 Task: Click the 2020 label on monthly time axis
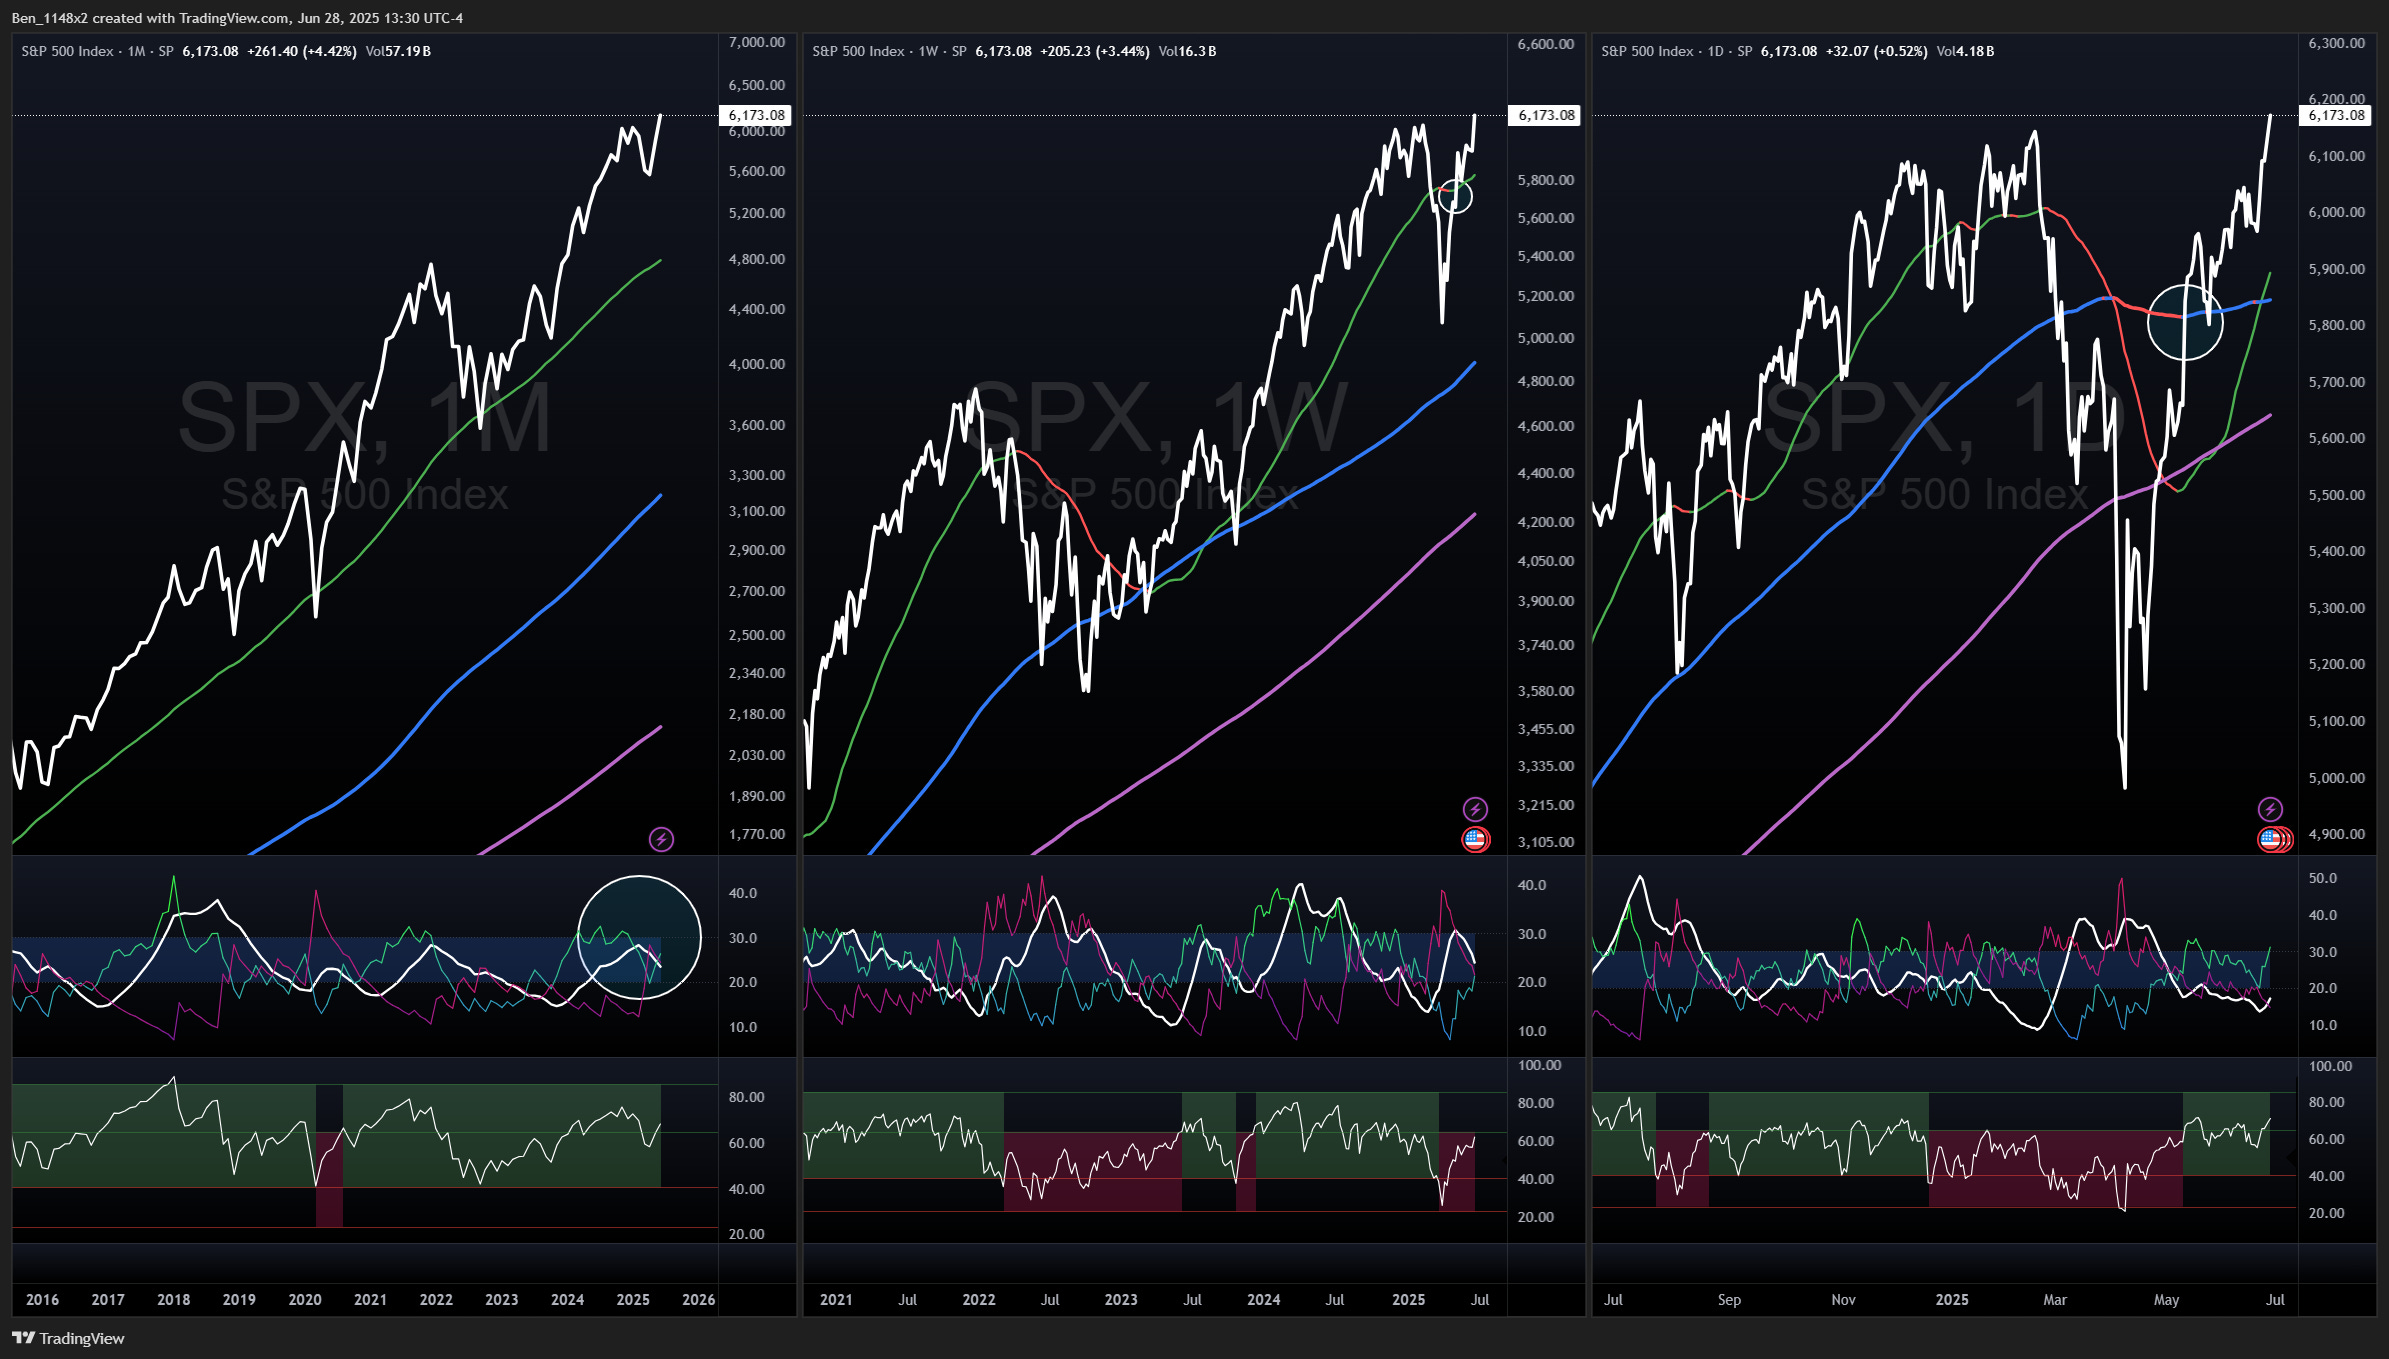click(x=305, y=1299)
